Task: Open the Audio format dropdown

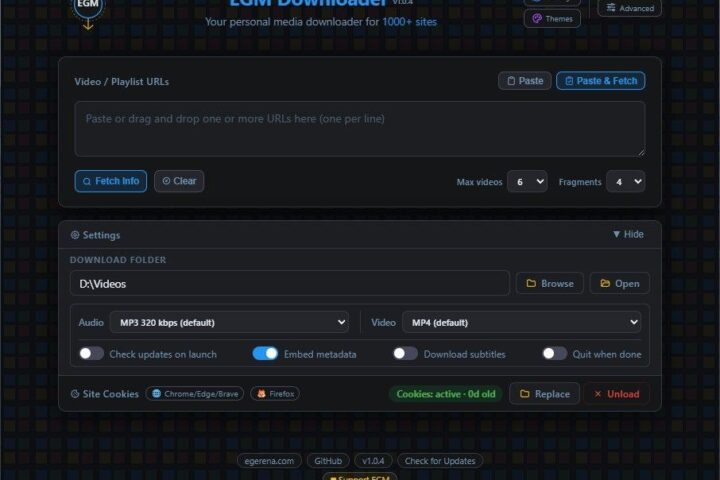Action: 229,322
